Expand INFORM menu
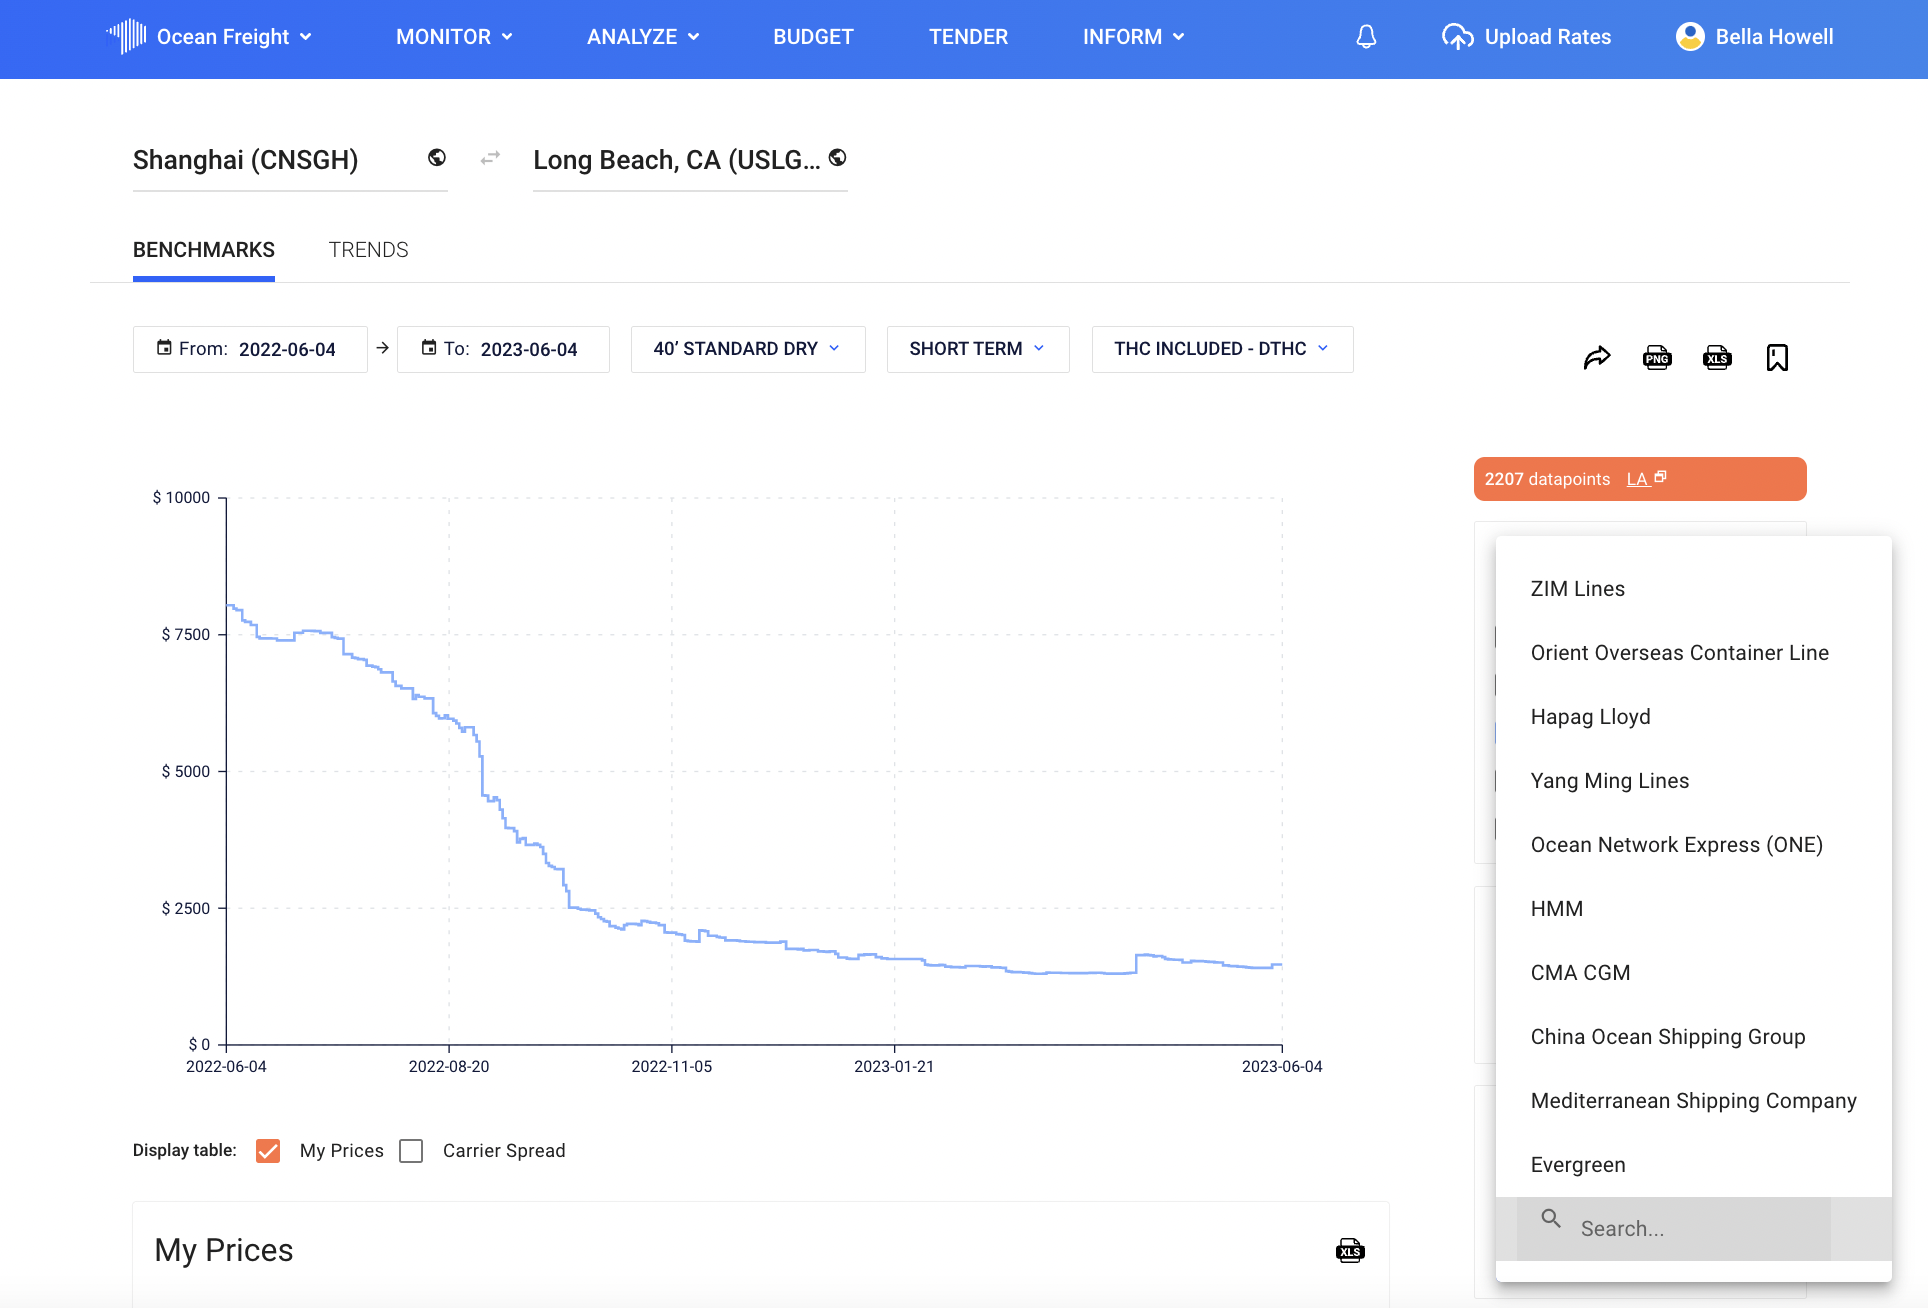This screenshot has width=1928, height=1308. (x=1133, y=37)
